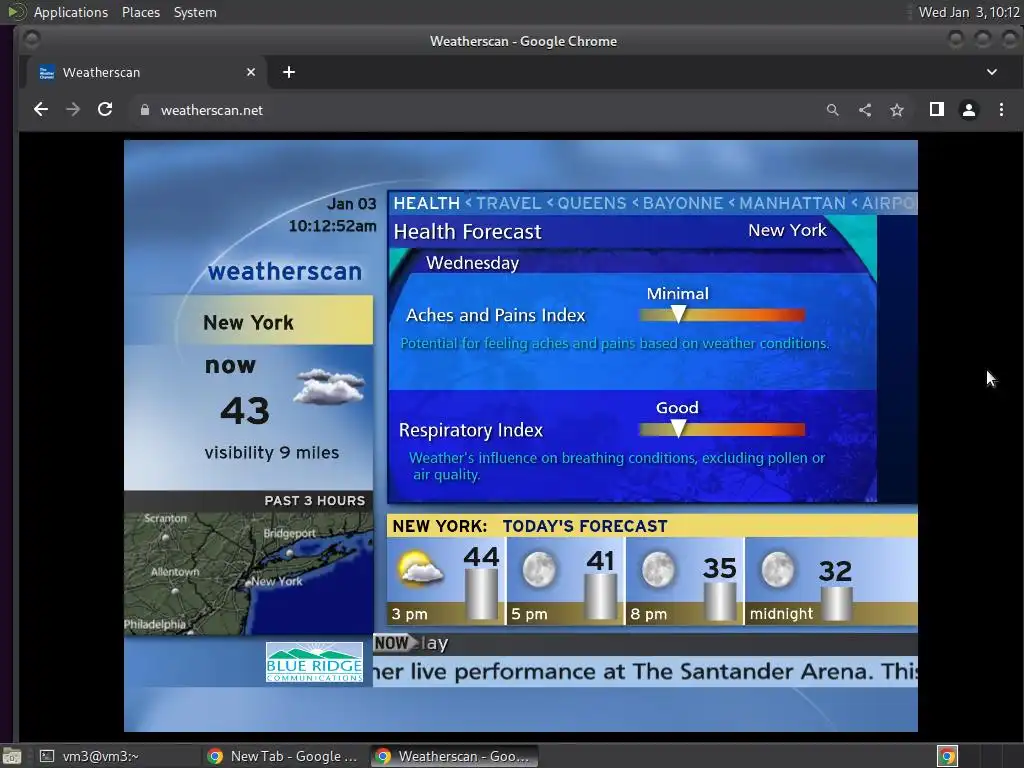
Task: View site info via the padlock icon
Action: (x=145, y=110)
